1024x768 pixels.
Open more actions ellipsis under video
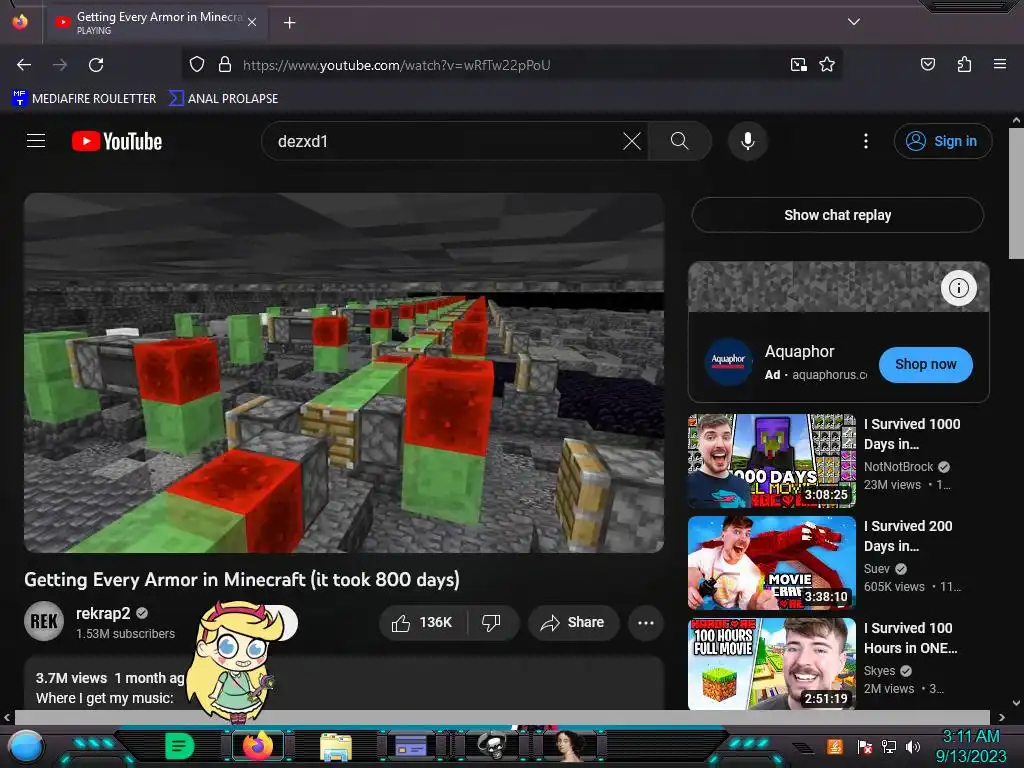pos(646,623)
